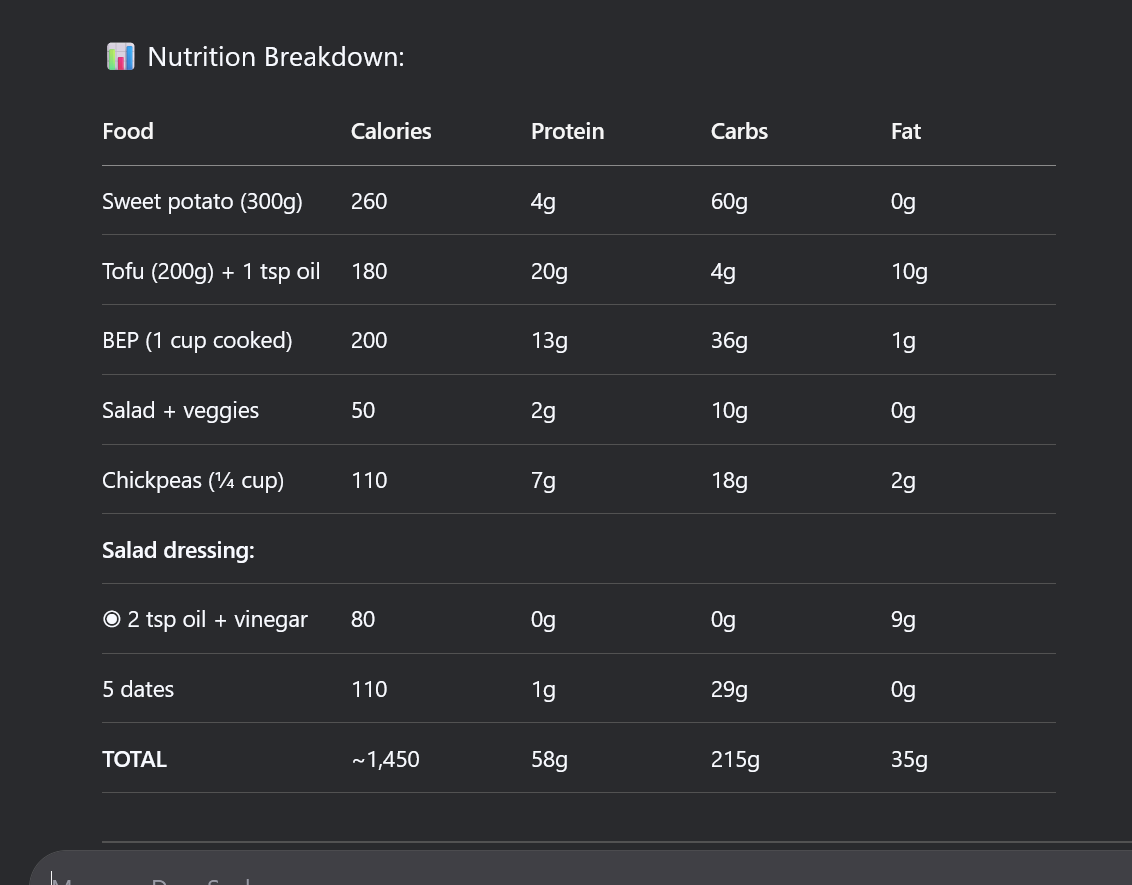The width and height of the screenshot is (1132, 885).
Task: Click the Protein column header
Action: (567, 132)
